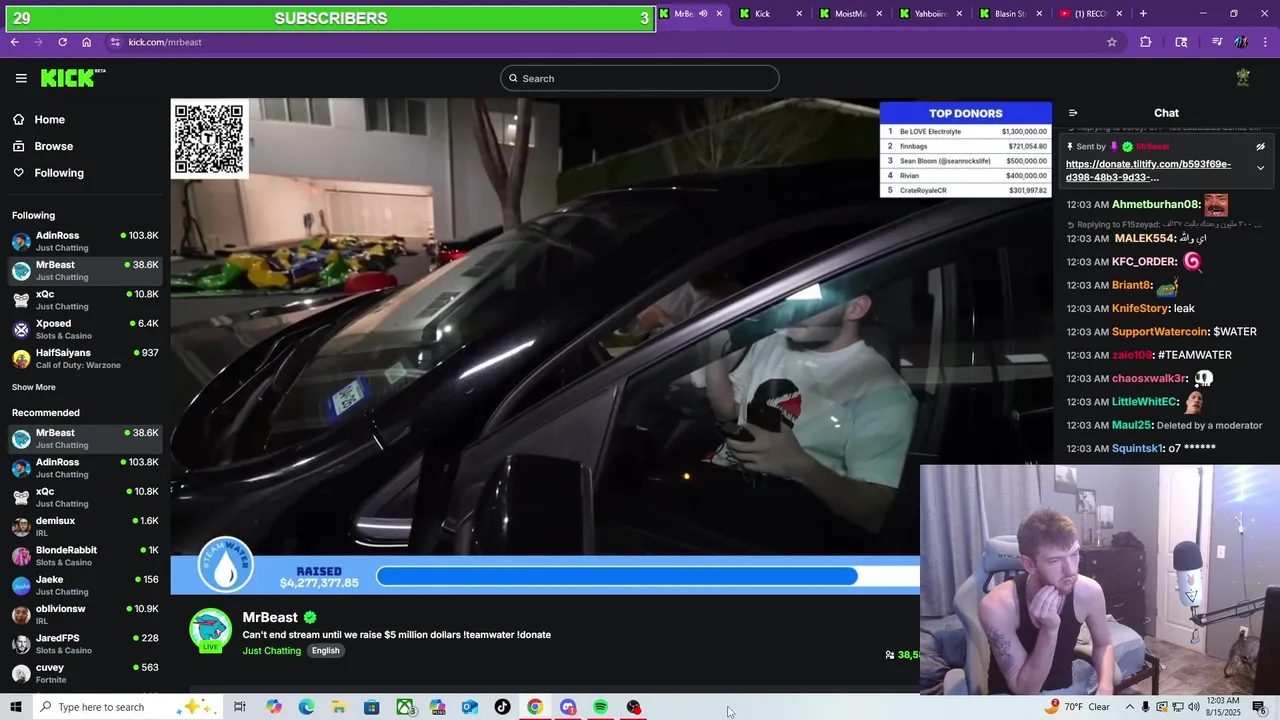The height and width of the screenshot is (720, 1280).
Task: Open the 70°F Clear weather widget
Action: pyautogui.click(x=1078, y=707)
